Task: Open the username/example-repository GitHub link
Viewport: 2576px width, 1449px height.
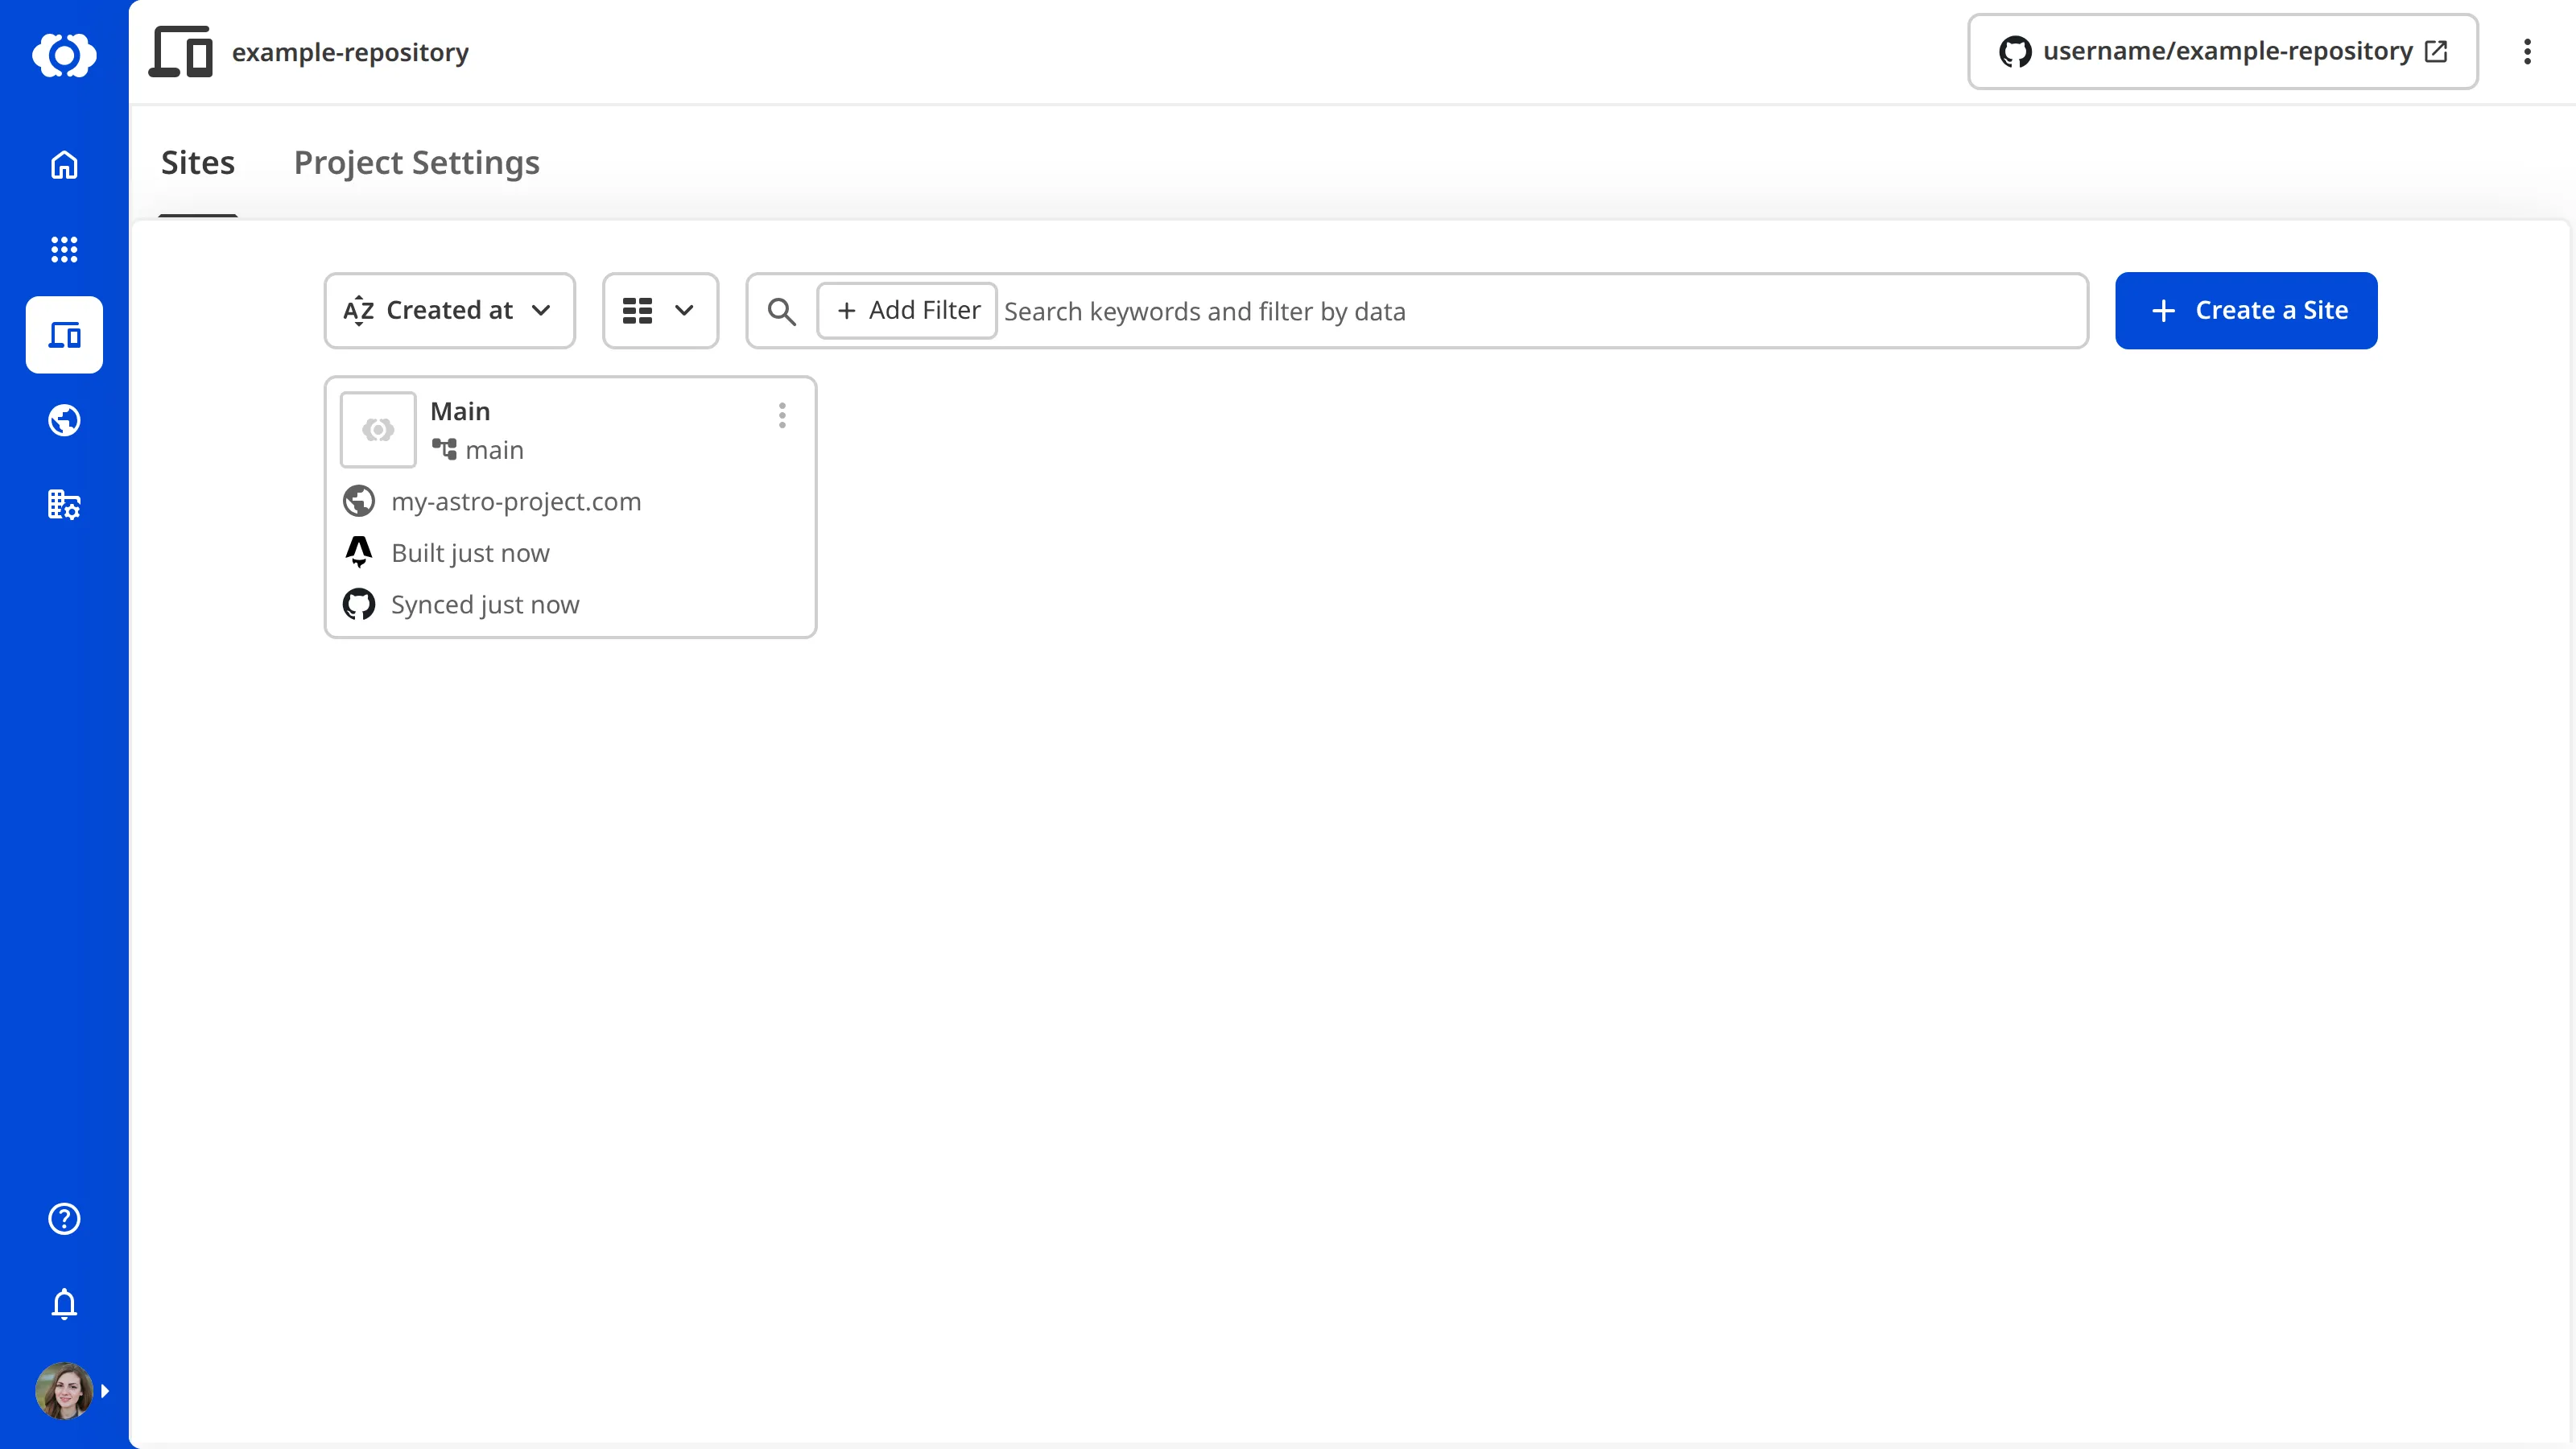Action: (2222, 52)
